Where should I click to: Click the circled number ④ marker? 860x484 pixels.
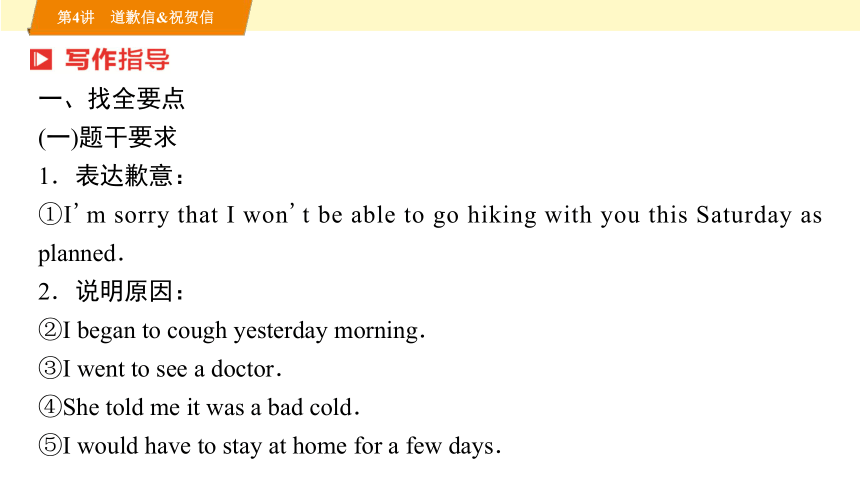tap(49, 407)
